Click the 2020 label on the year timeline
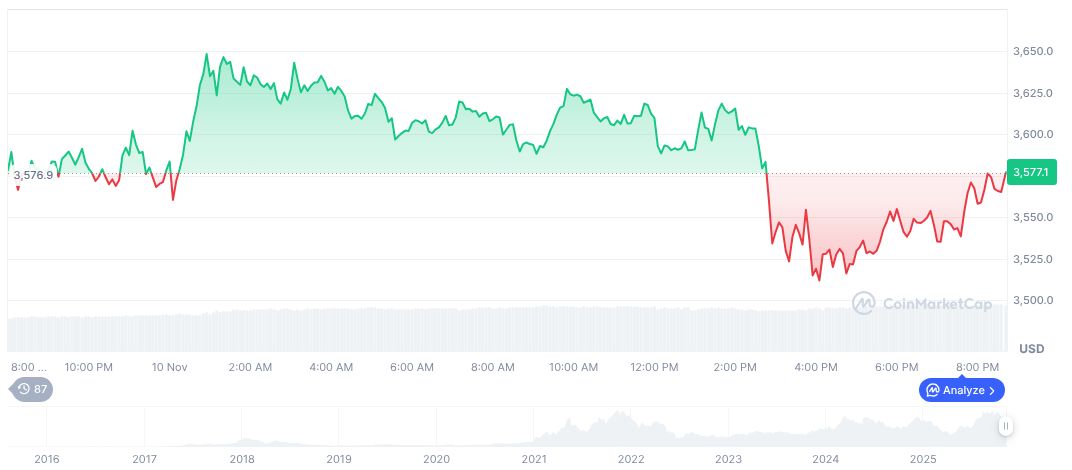 pos(436,459)
